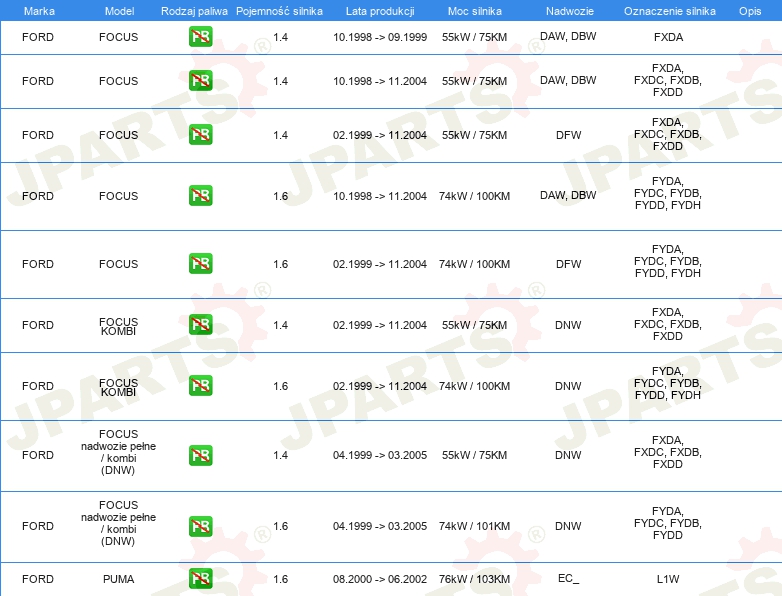Click the petrol icon in the FXDA row
Viewport: 782px width, 596px height.
(200, 36)
